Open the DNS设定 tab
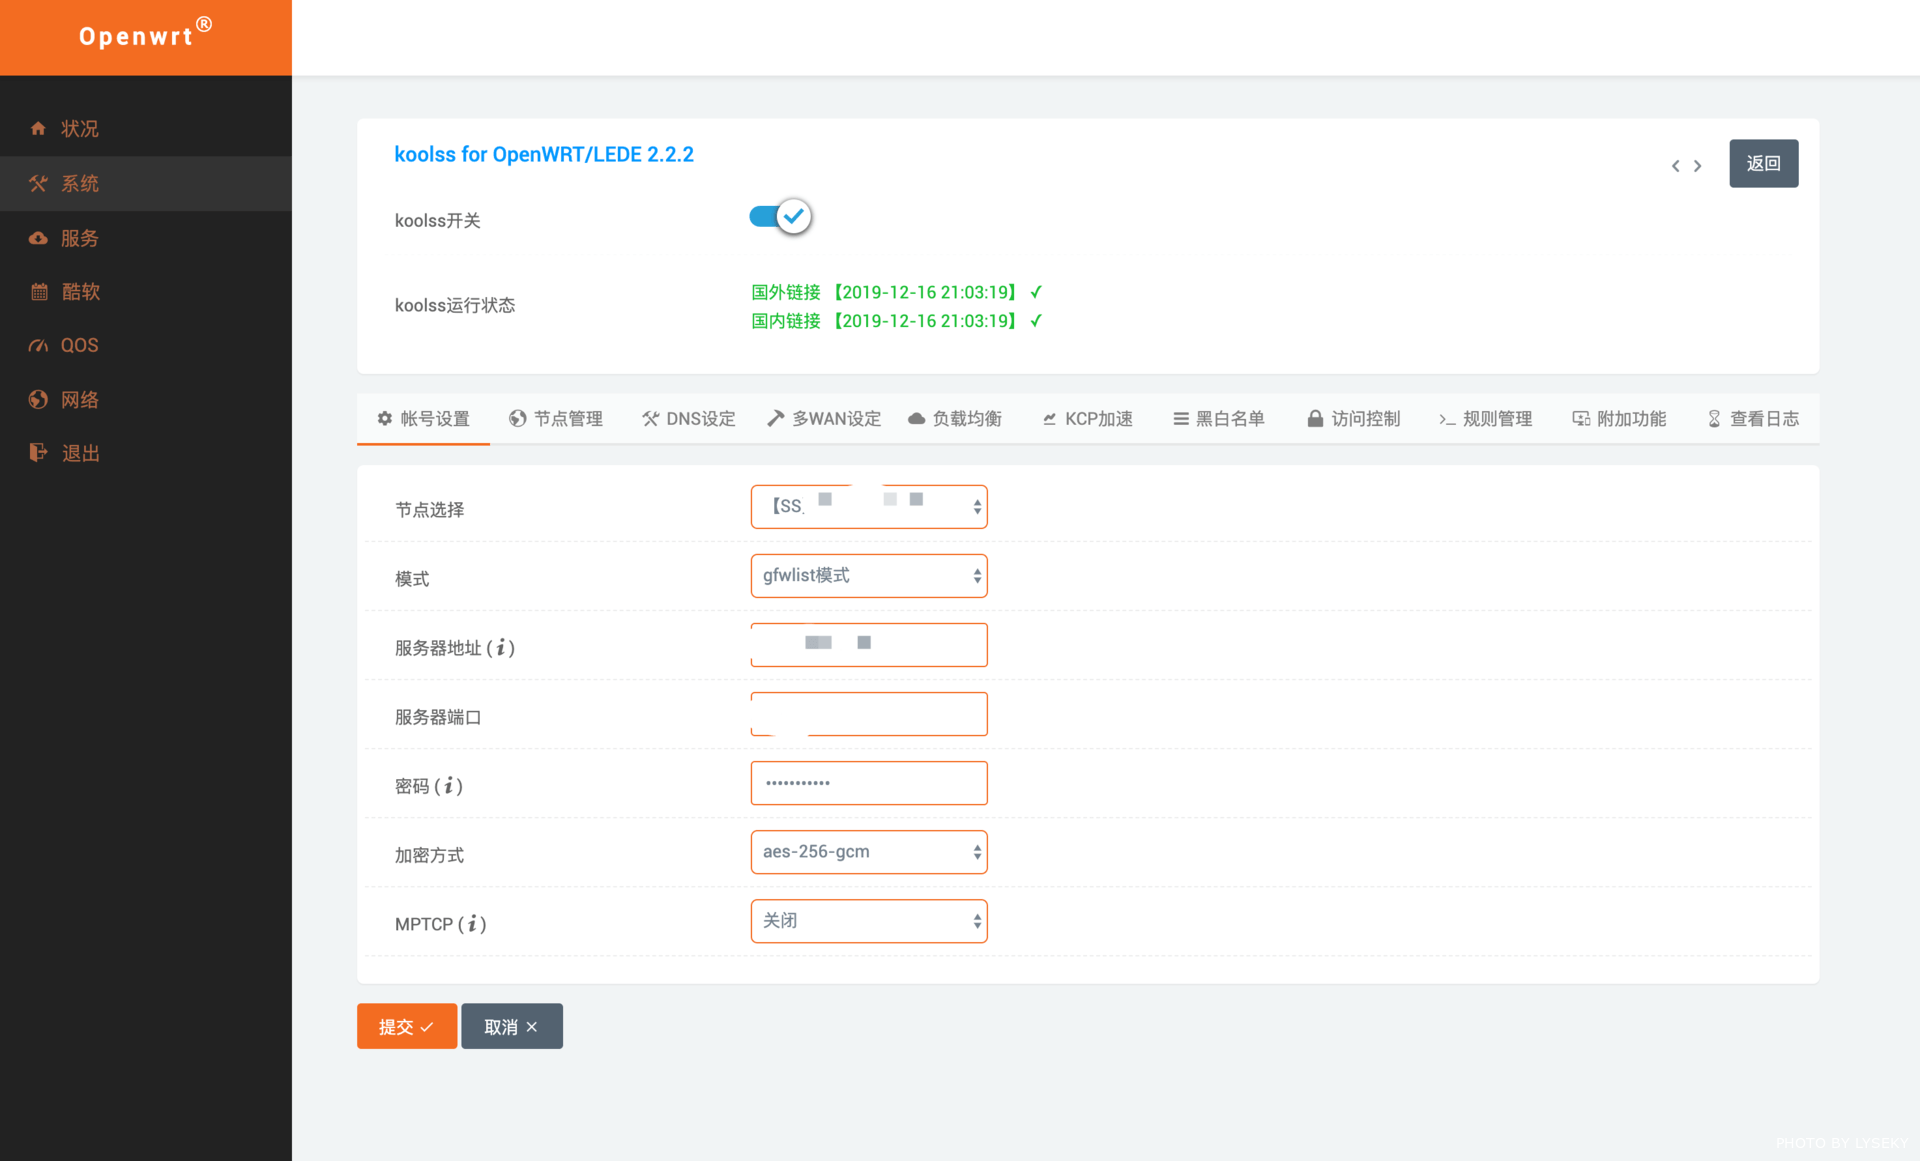1920x1161 pixels. click(689, 419)
